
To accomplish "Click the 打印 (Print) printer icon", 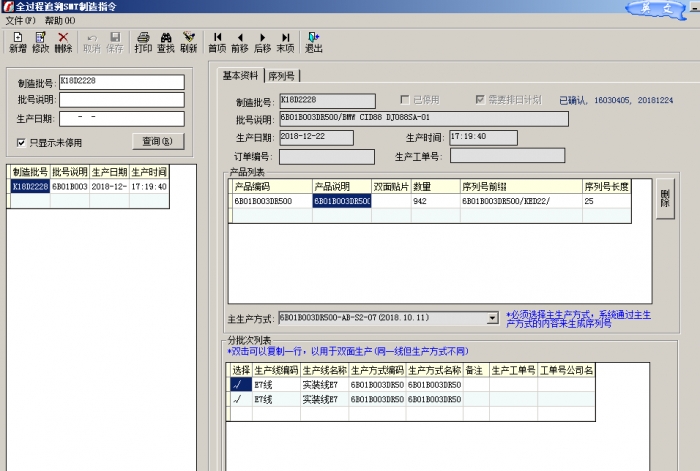I will [x=143, y=42].
